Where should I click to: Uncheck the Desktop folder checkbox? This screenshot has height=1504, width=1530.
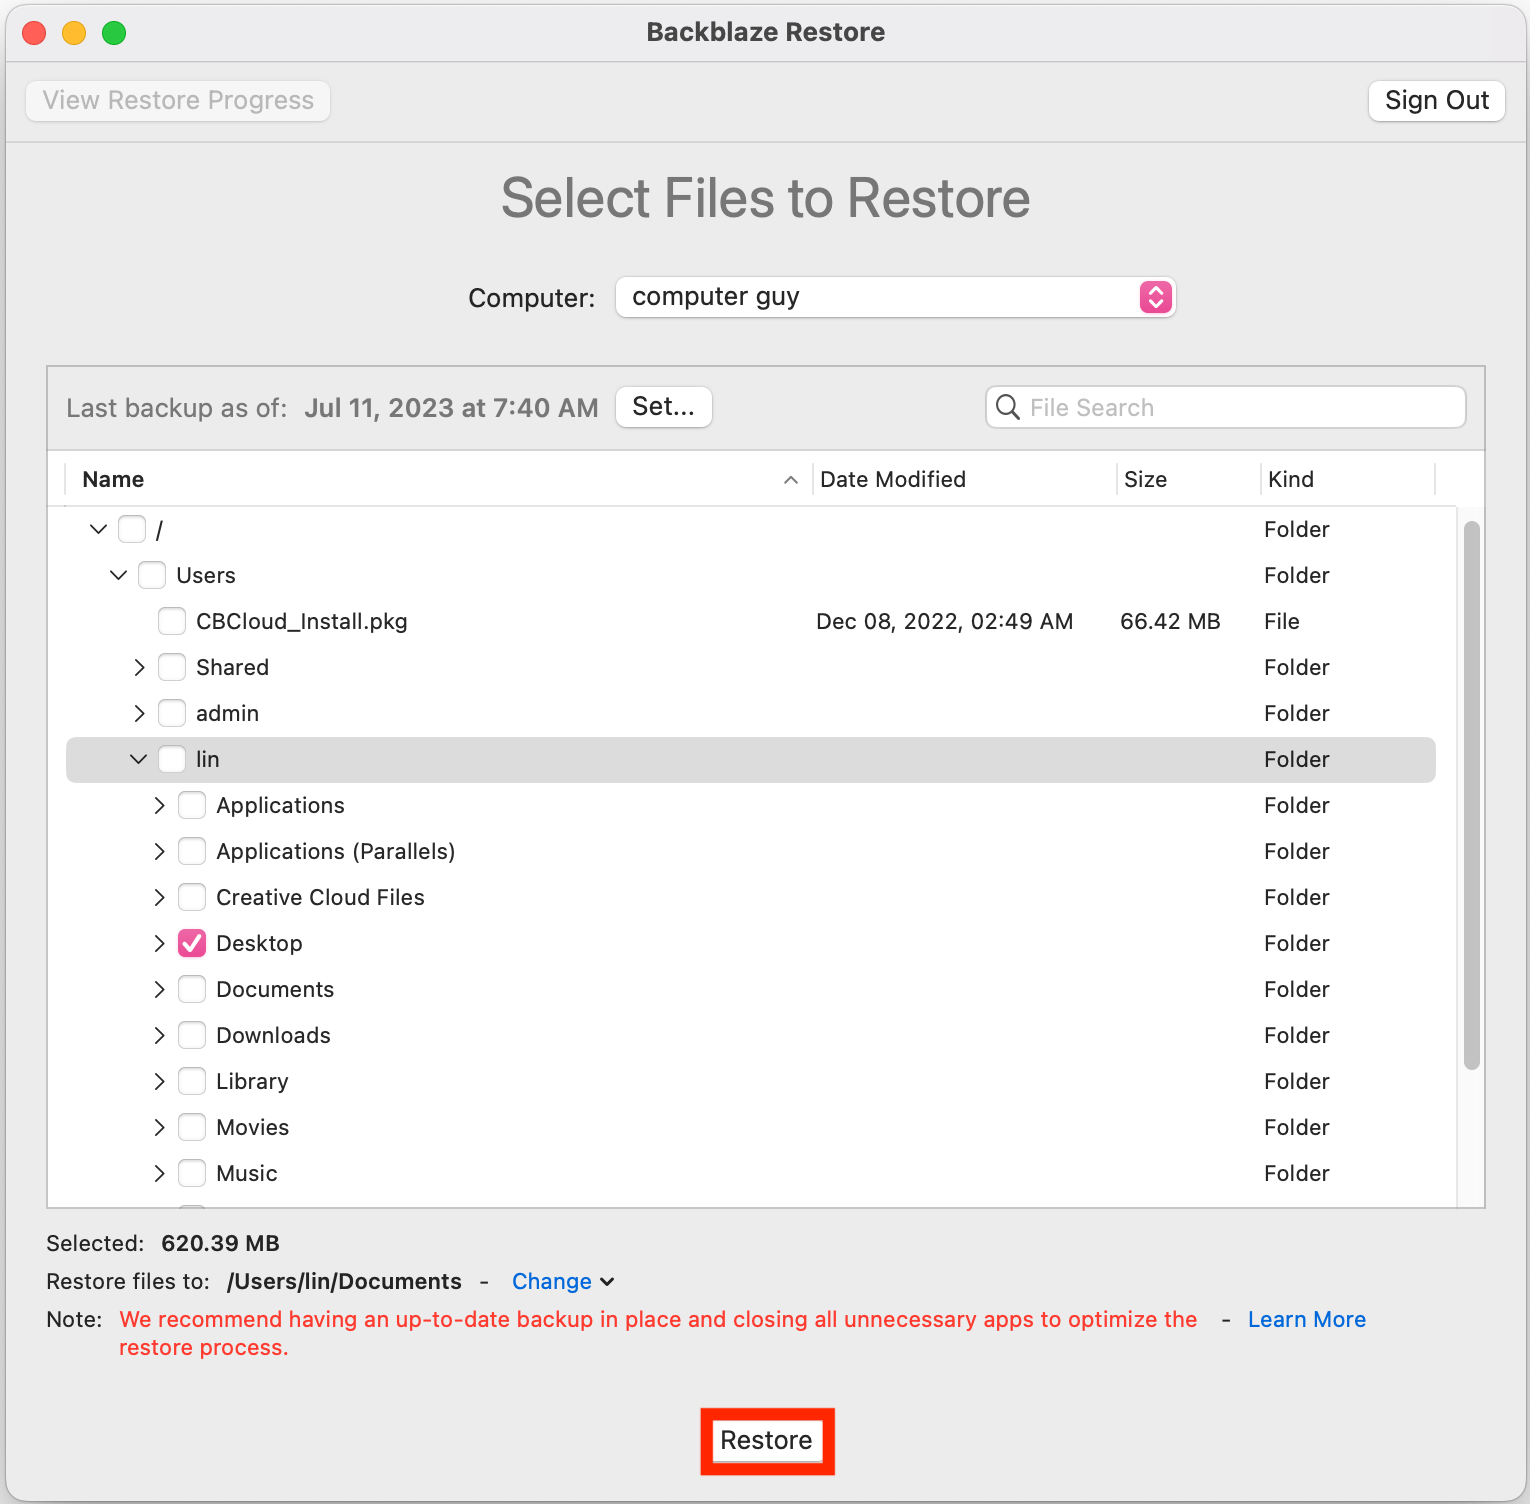point(192,943)
